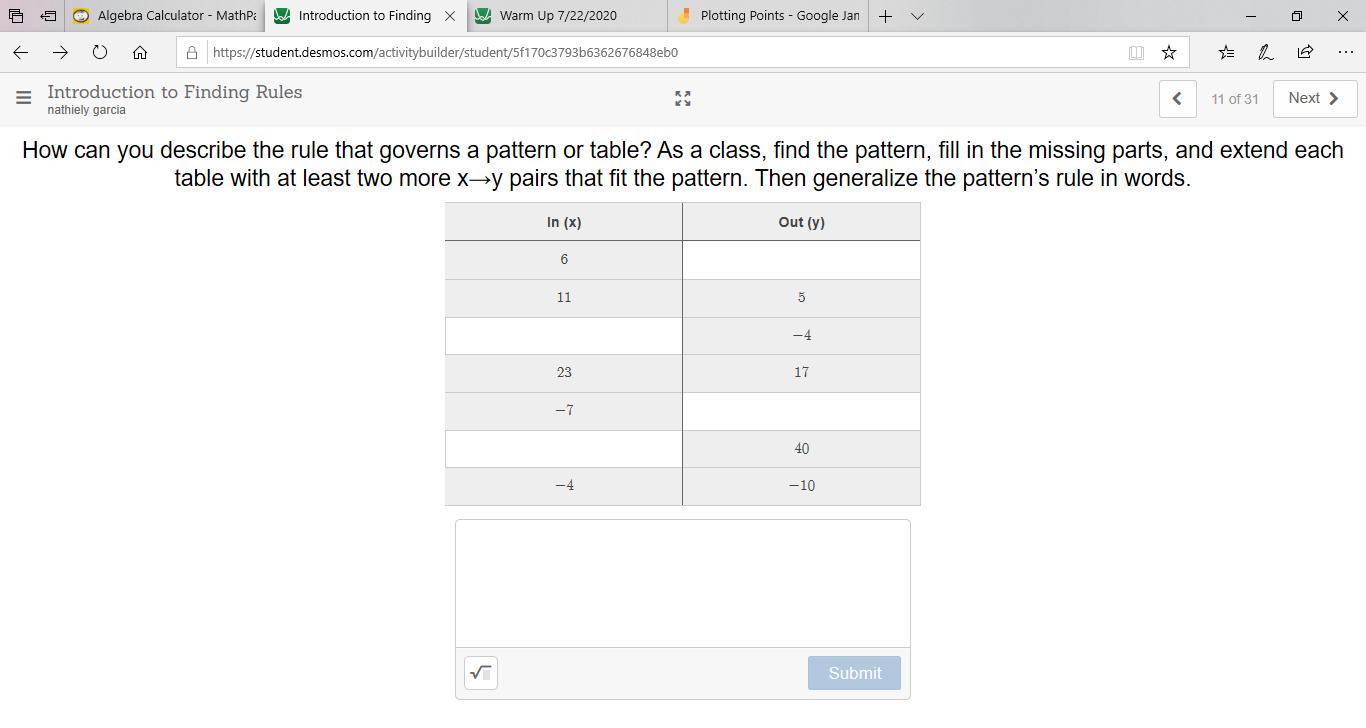The width and height of the screenshot is (1366, 728).
Task: Click the Next screen button
Action: (x=1314, y=98)
